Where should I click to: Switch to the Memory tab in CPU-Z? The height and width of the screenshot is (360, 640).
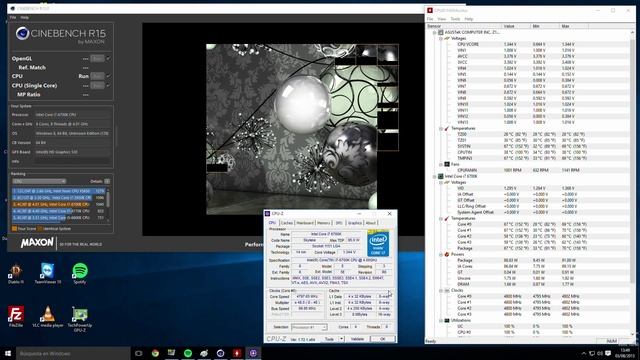[x=324, y=223]
